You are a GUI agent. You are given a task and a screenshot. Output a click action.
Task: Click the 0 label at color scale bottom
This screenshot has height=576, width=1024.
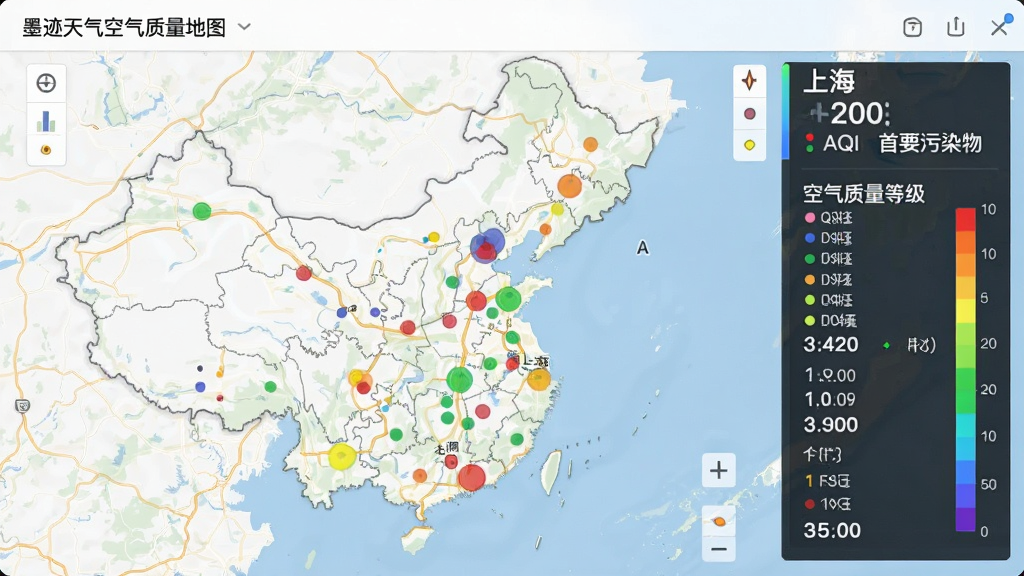point(984,531)
